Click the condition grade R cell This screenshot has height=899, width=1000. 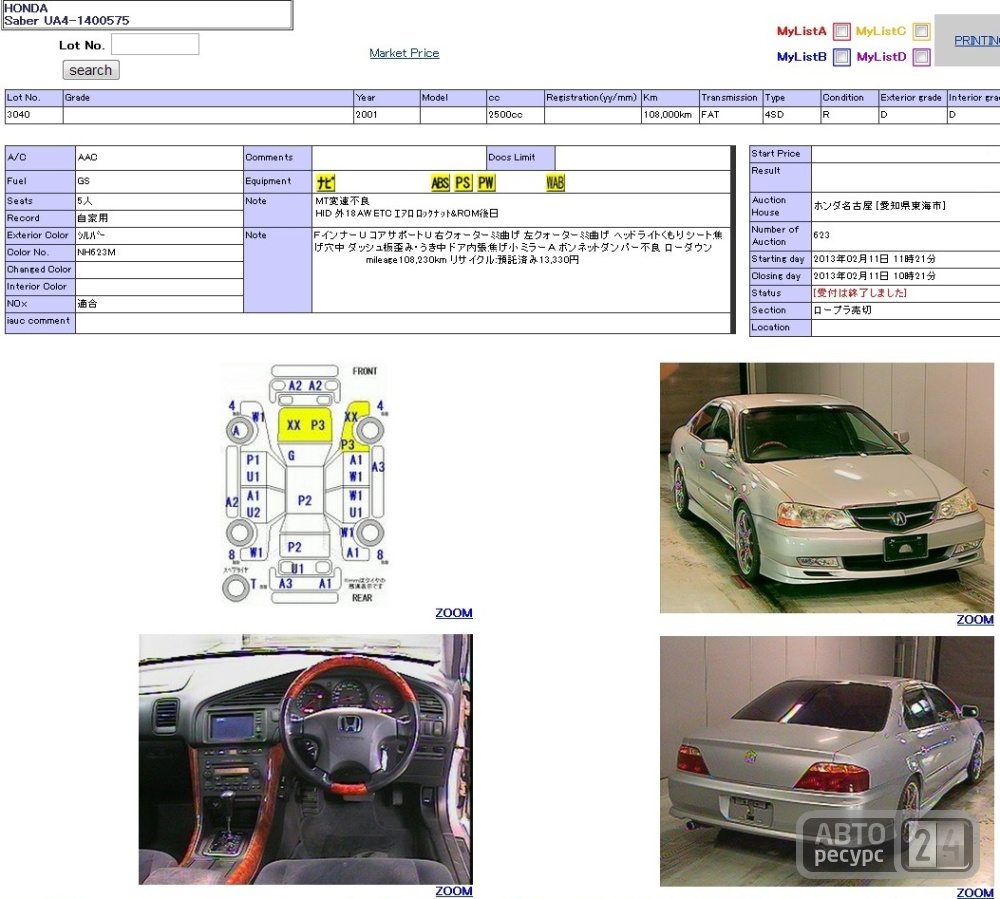pos(849,115)
